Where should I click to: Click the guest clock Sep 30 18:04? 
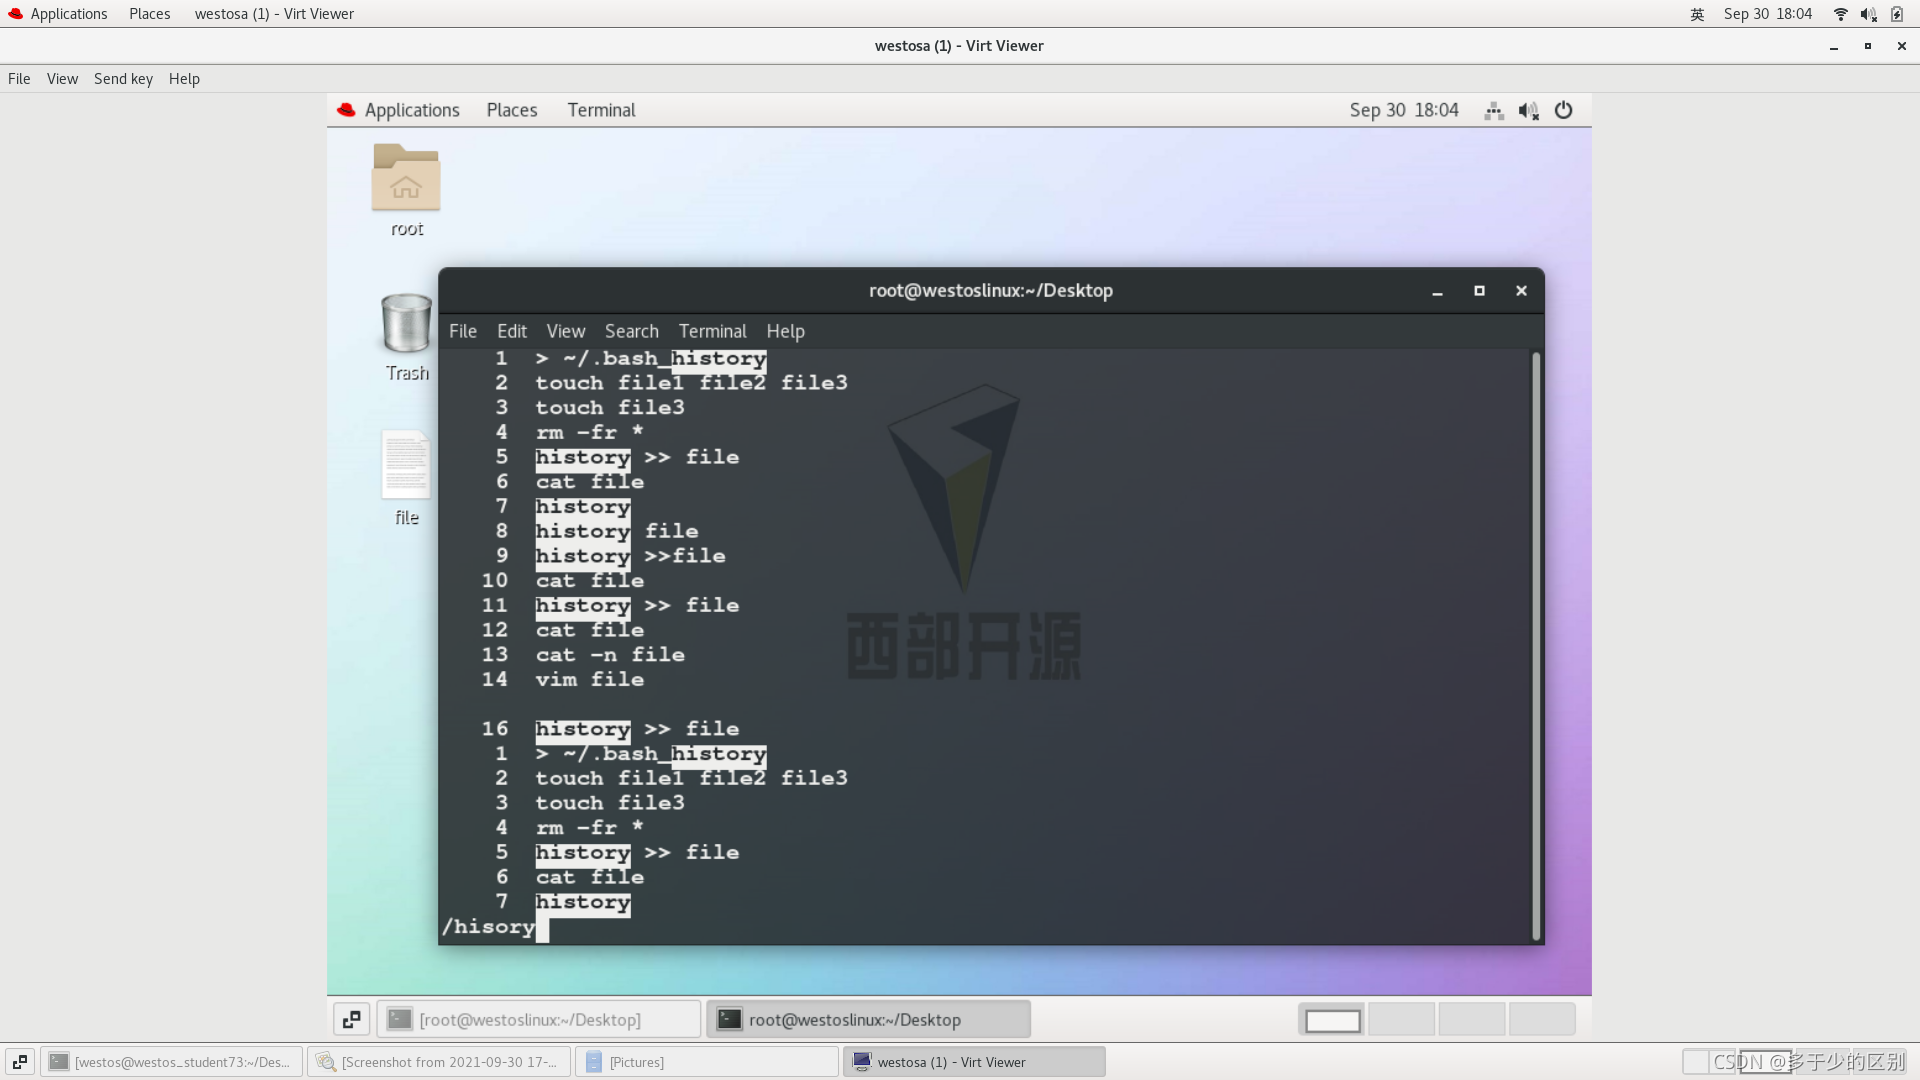(x=1403, y=110)
